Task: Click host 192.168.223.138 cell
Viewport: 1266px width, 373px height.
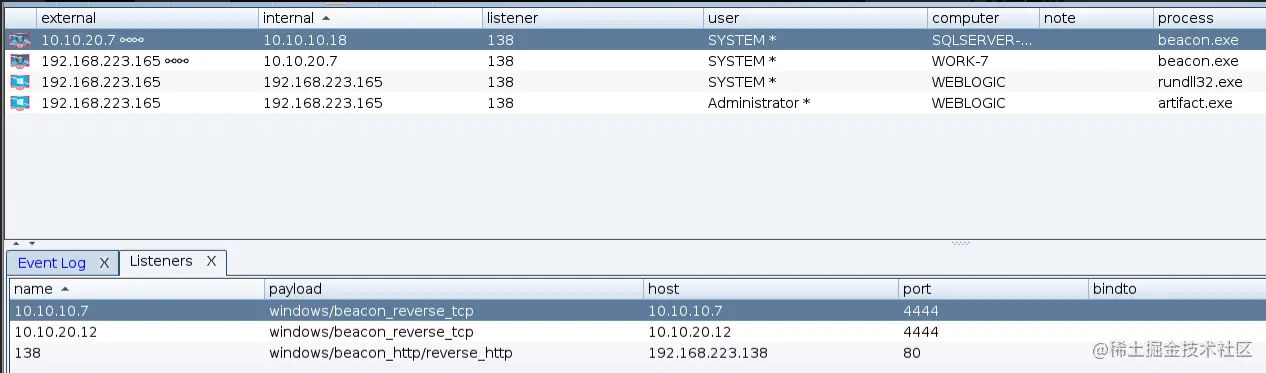Action: pos(709,353)
